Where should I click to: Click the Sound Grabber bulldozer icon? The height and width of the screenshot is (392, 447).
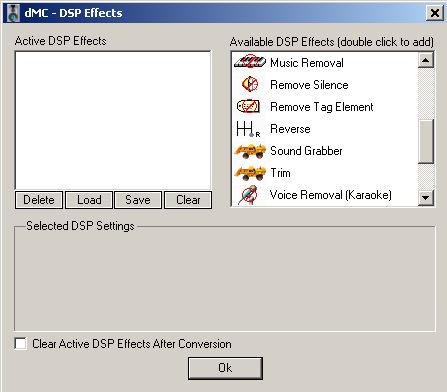(x=250, y=151)
